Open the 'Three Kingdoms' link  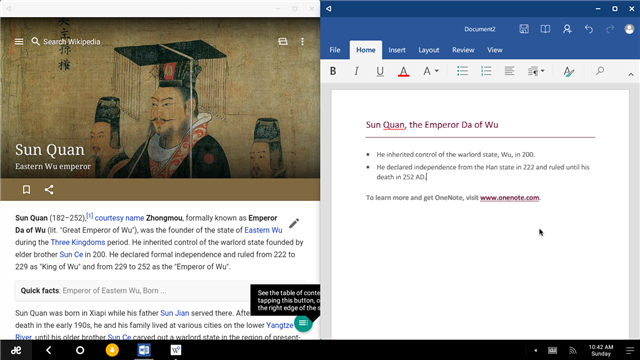coord(78,242)
